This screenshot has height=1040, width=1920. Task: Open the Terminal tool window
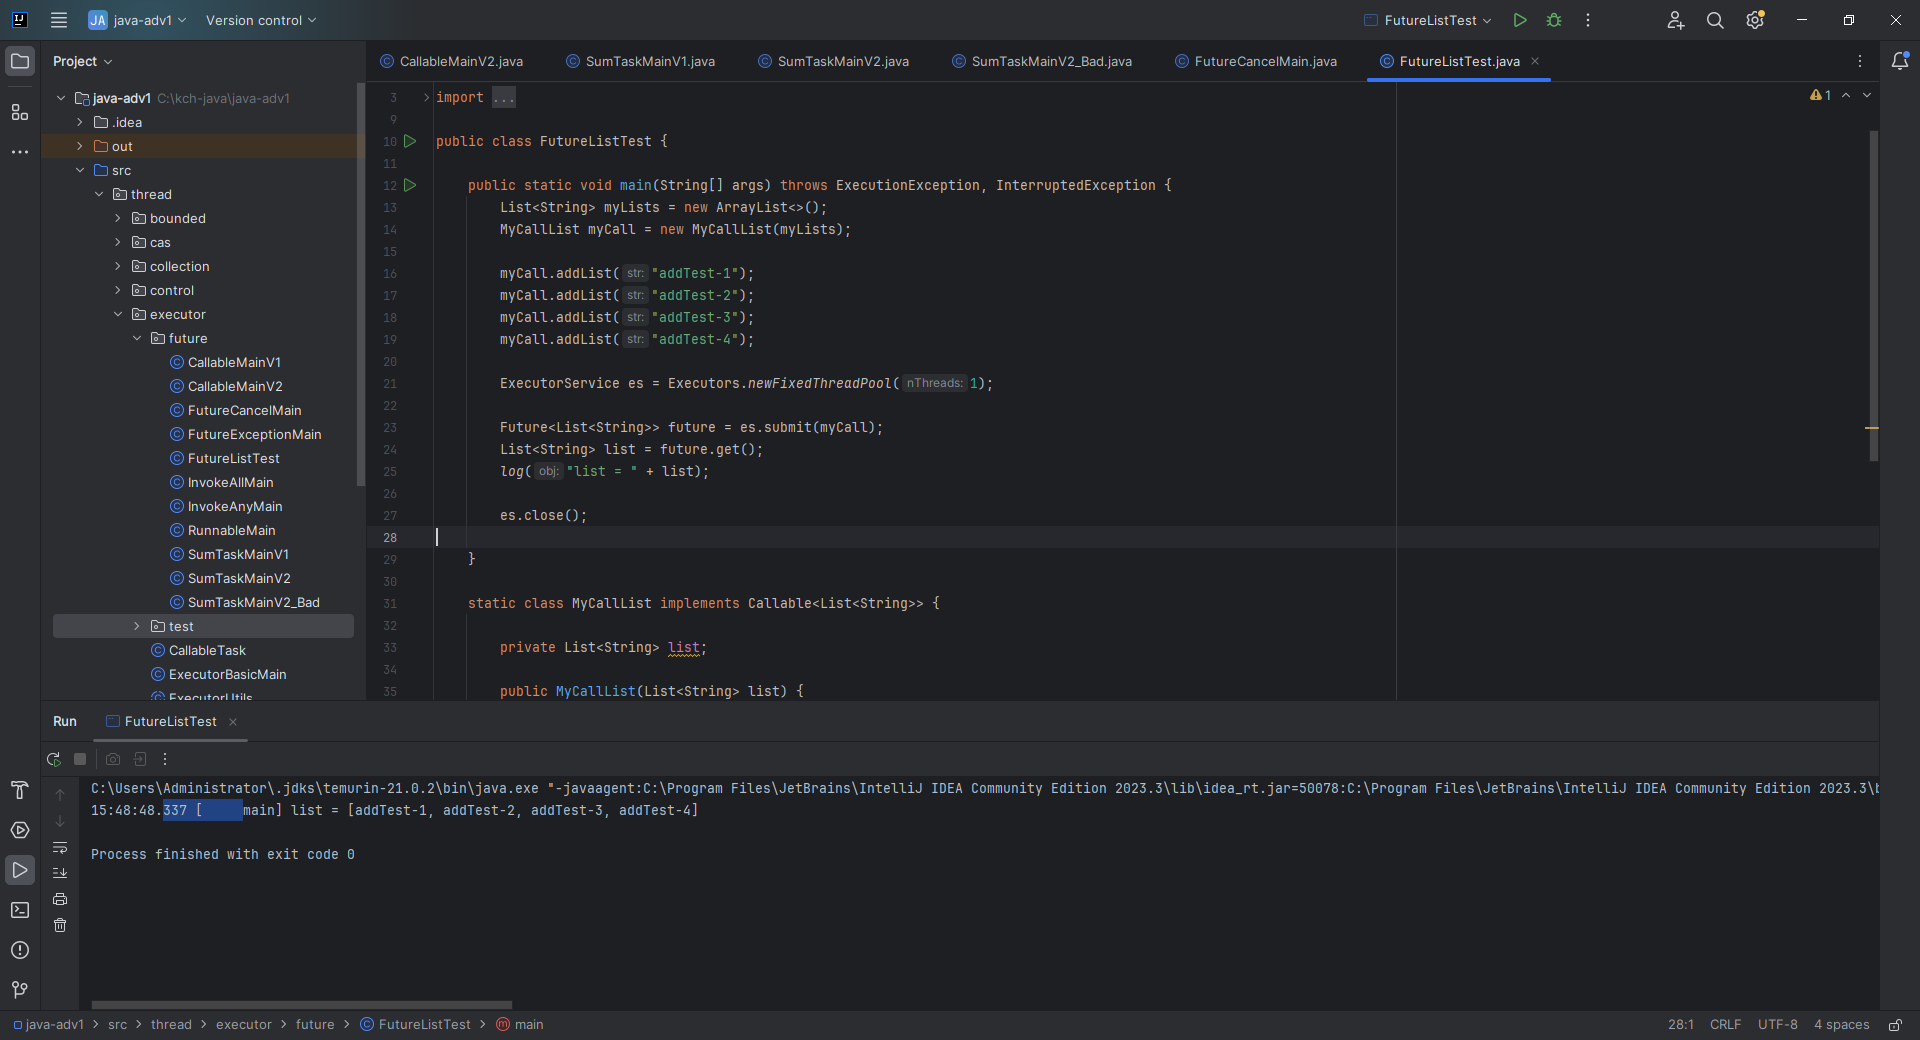(x=20, y=910)
